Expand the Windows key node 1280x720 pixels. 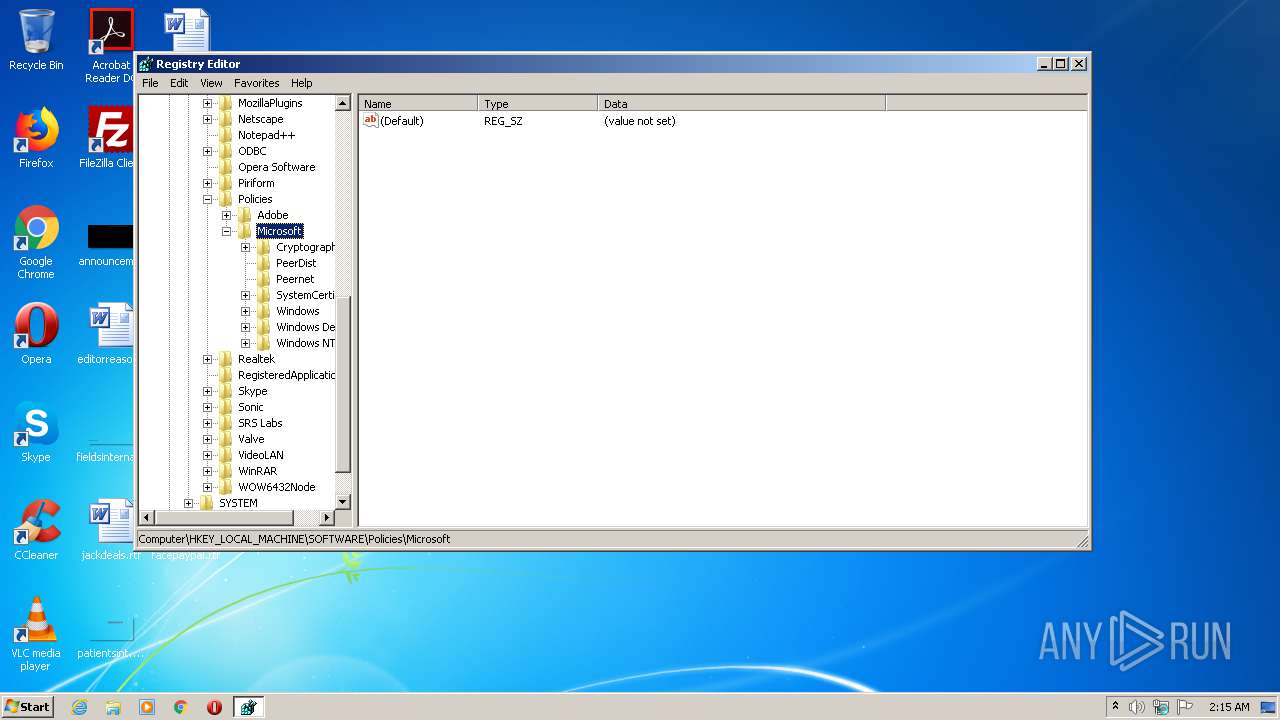246,311
